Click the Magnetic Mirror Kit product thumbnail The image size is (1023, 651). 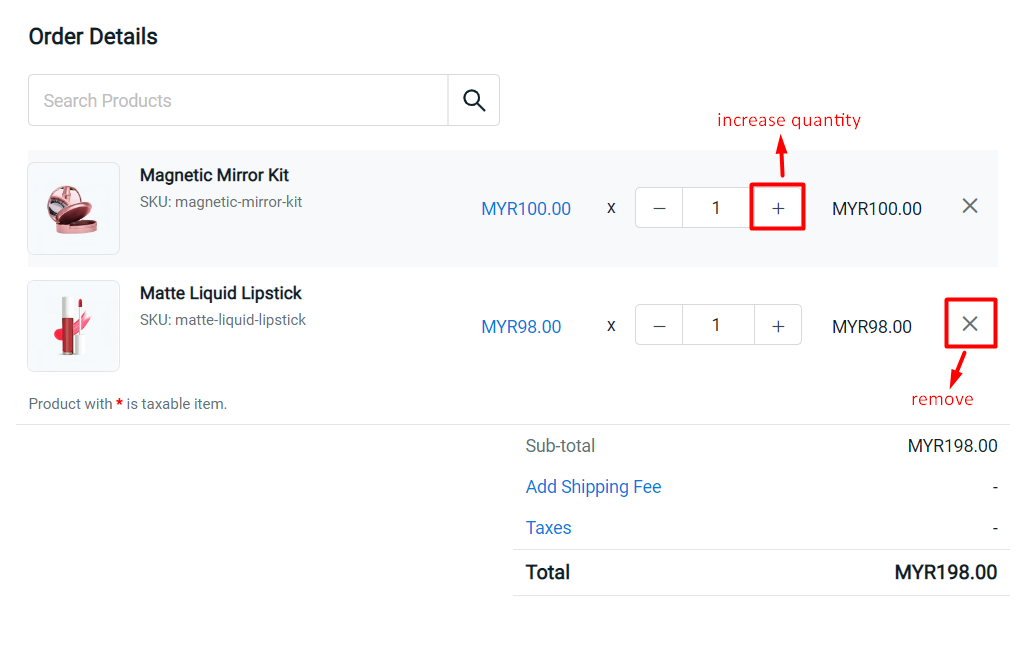pyautogui.click(x=73, y=208)
